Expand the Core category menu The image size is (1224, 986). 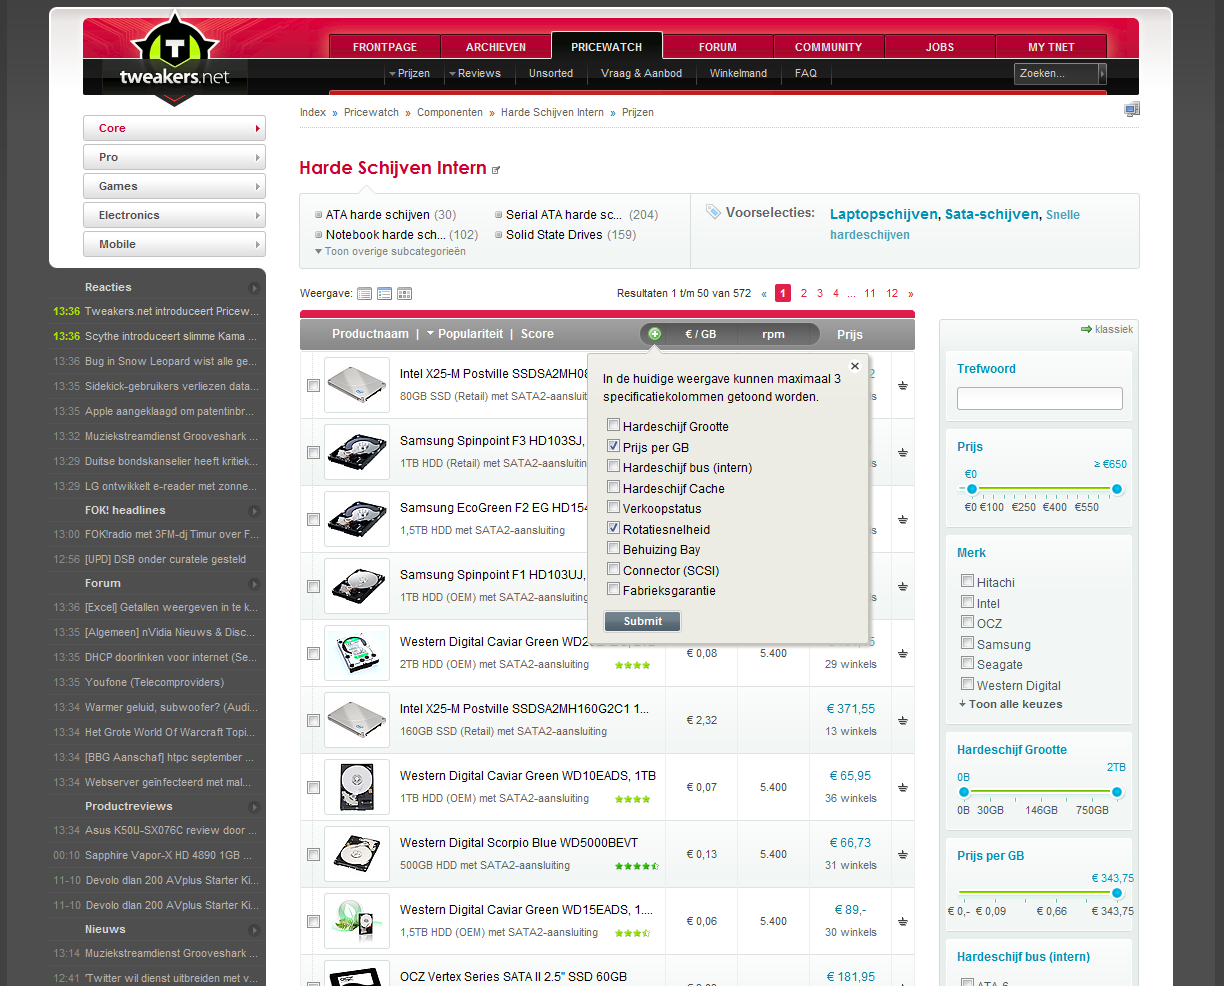pyautogui.click(x=174, y=128)
